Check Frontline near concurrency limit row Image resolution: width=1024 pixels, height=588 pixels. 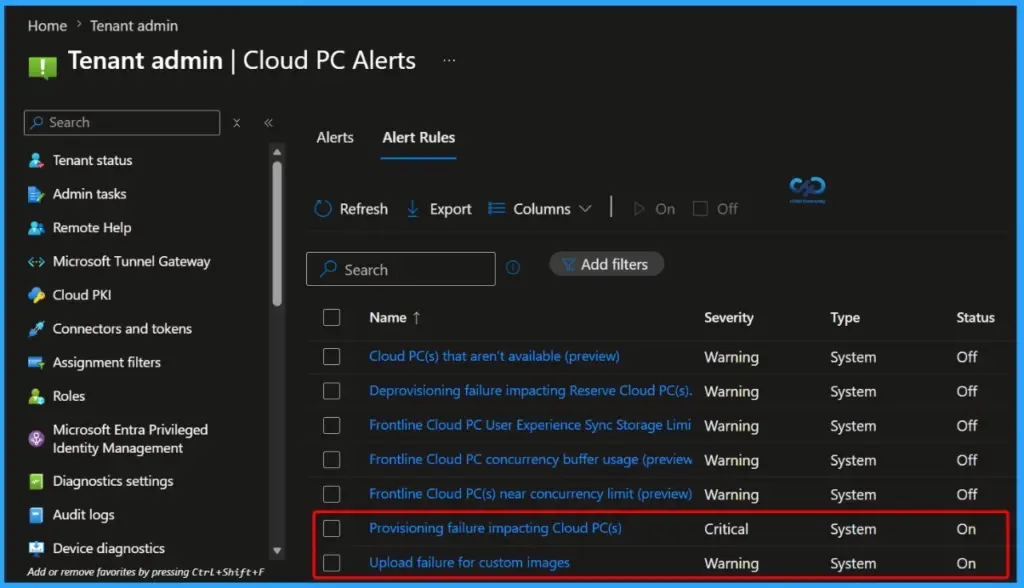(332, 494)
